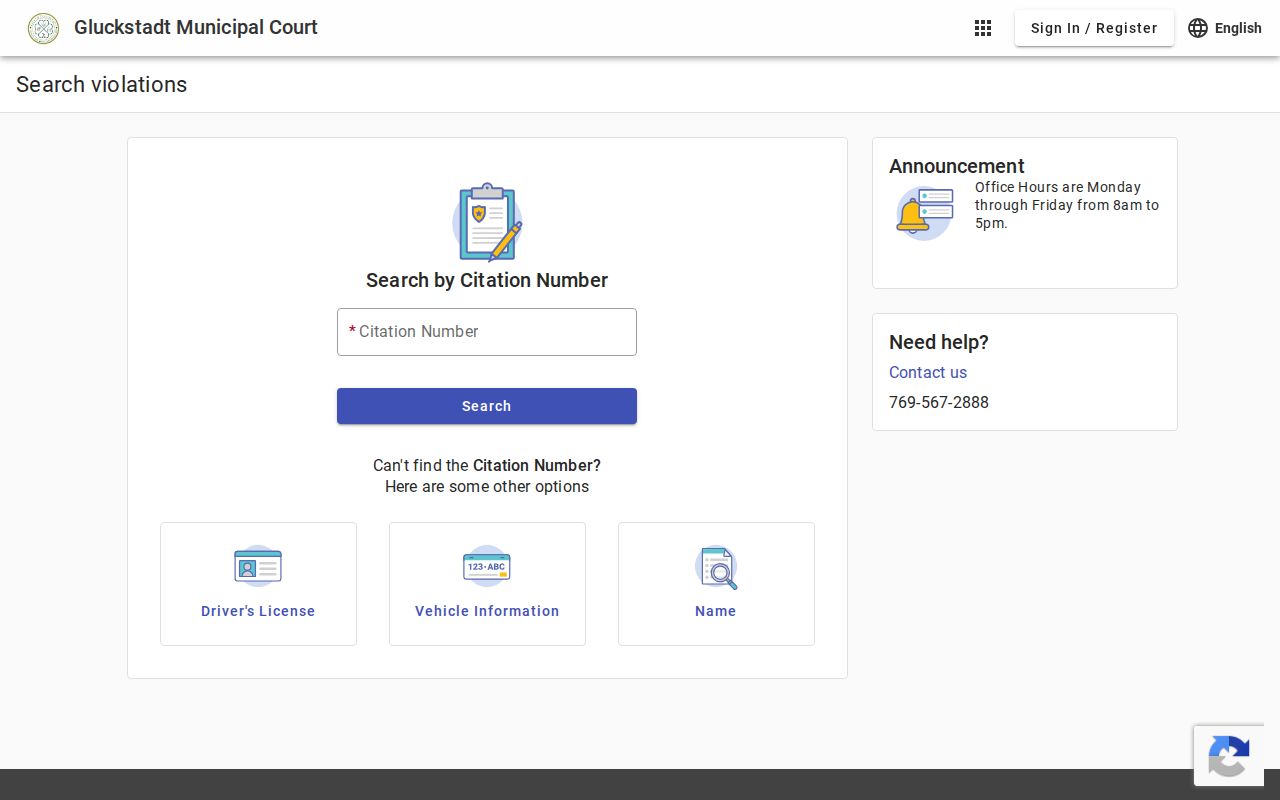1280x800 pixels.
Task: Click the Driver's License card icon
Action: click(x=258, y=566)
